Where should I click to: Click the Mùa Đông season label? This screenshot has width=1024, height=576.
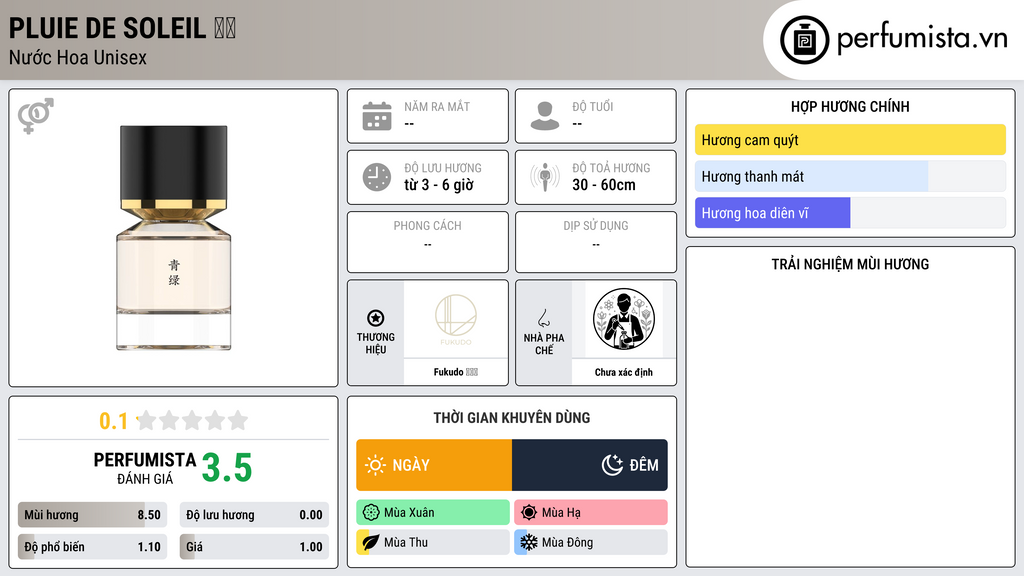coord(568,542)
